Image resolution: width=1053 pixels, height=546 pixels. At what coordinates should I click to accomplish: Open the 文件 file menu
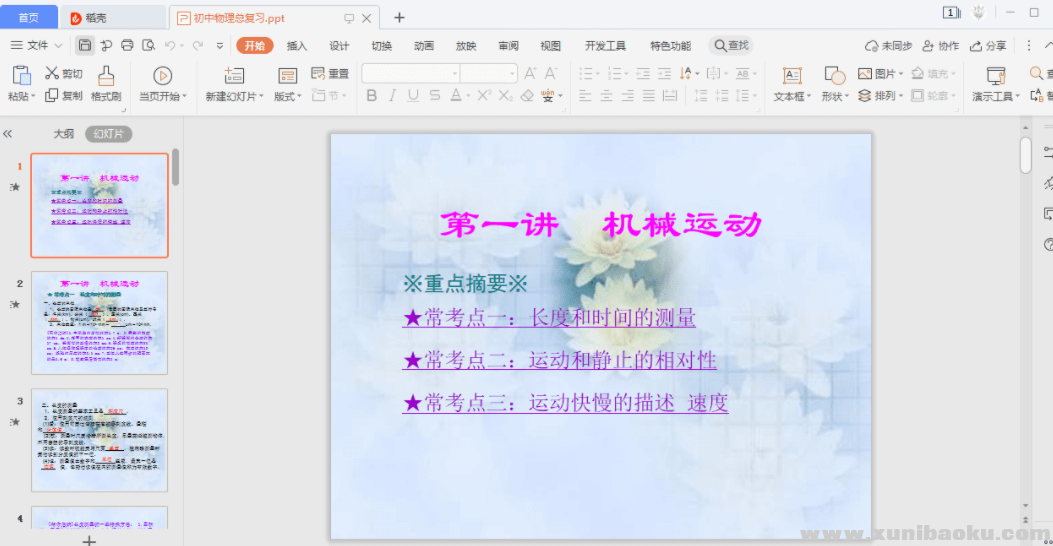[x=37, y=46]
